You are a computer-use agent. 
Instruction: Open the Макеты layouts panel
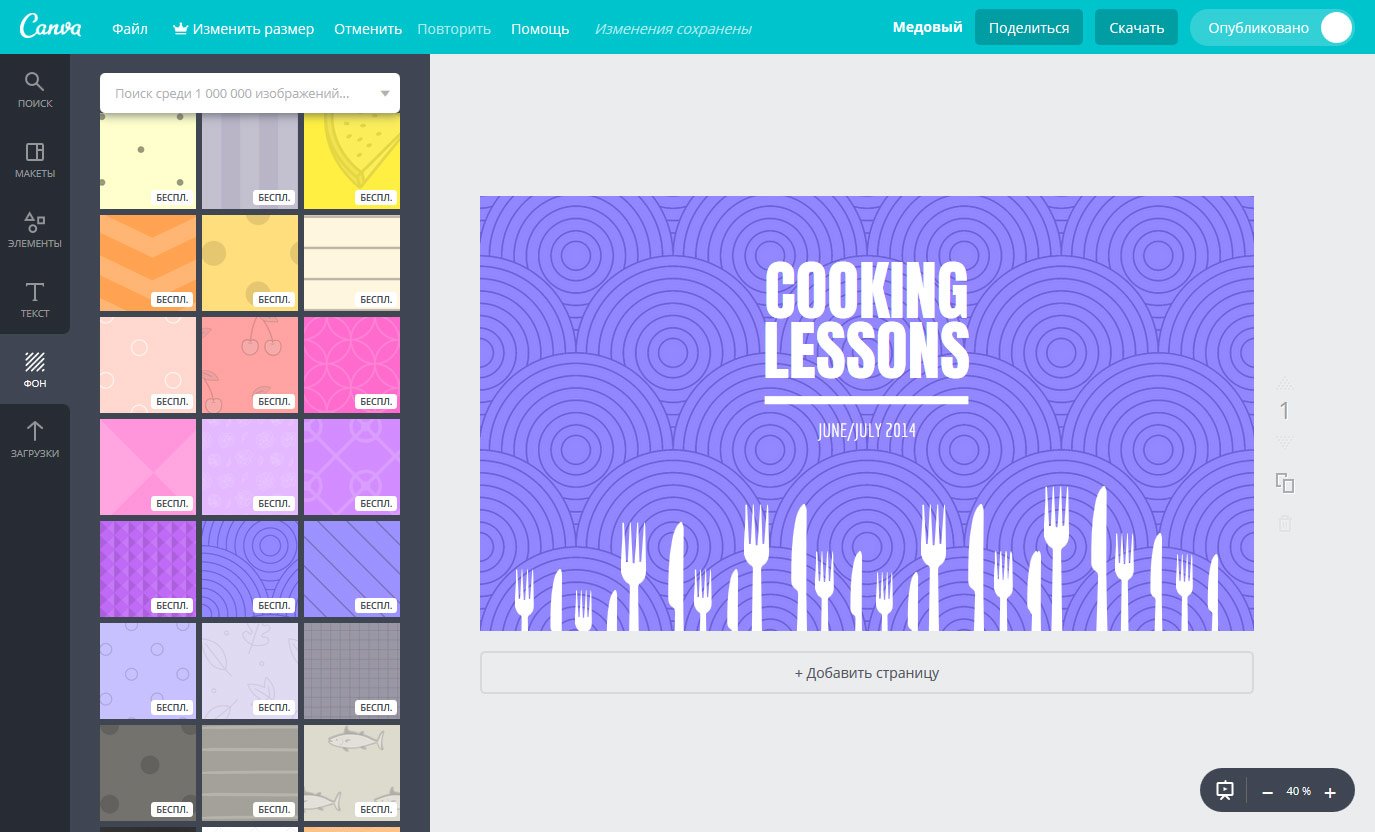[x=35, y=159]
